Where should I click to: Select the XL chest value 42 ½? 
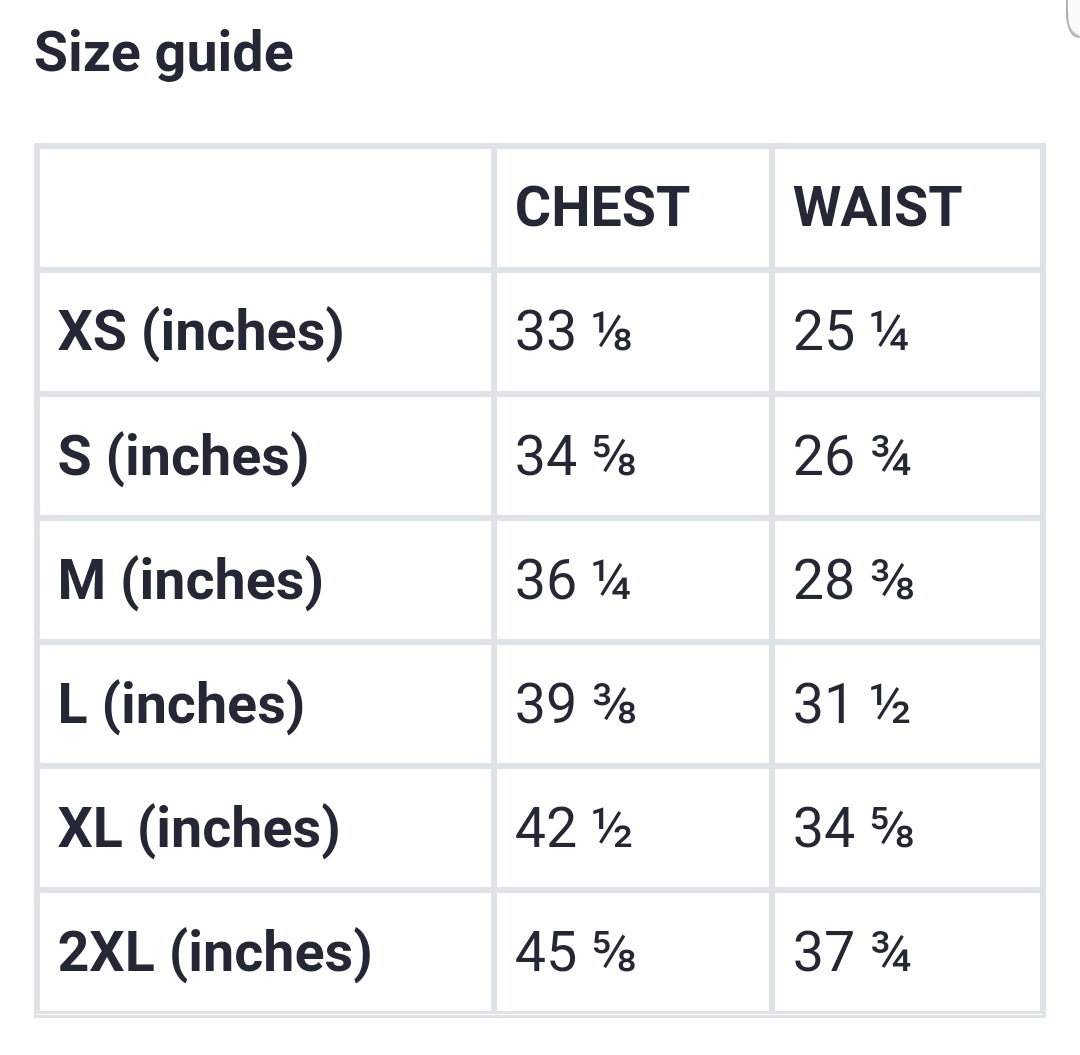pyautogui.click(x=574, y=830)
